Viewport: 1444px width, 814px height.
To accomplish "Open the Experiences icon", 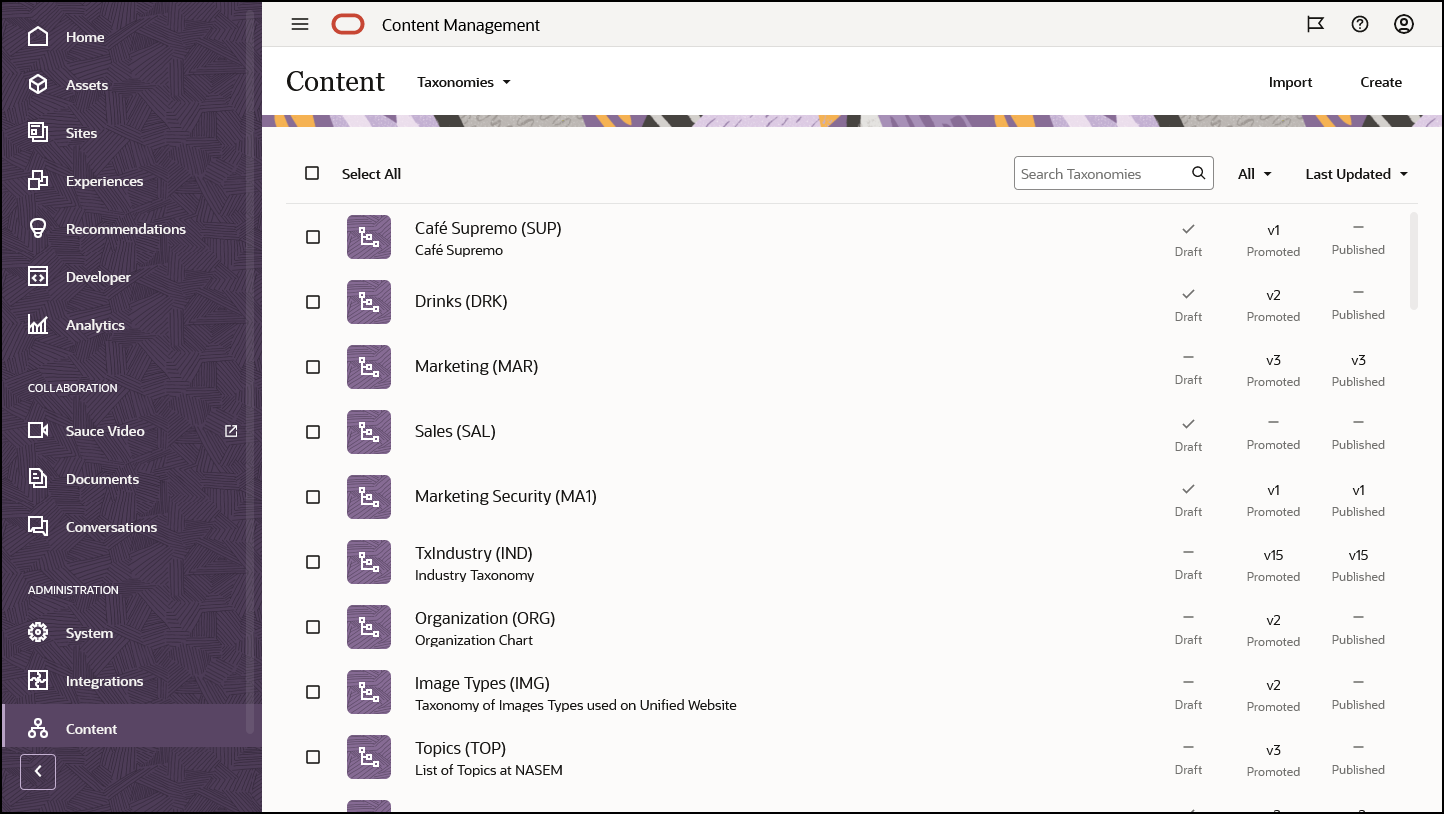I will (x=38, y=181).
